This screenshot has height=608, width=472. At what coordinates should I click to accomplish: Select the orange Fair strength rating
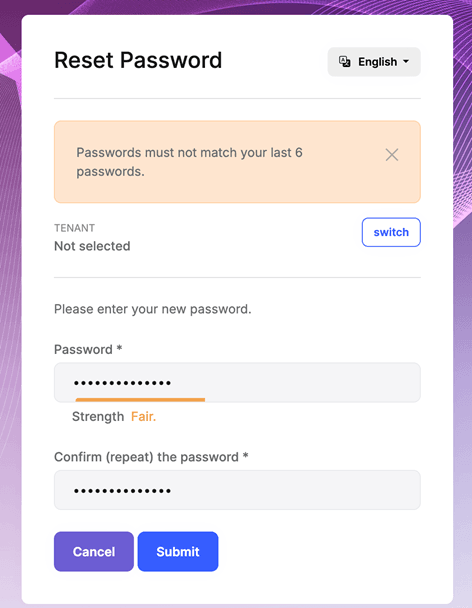(143, 416)
